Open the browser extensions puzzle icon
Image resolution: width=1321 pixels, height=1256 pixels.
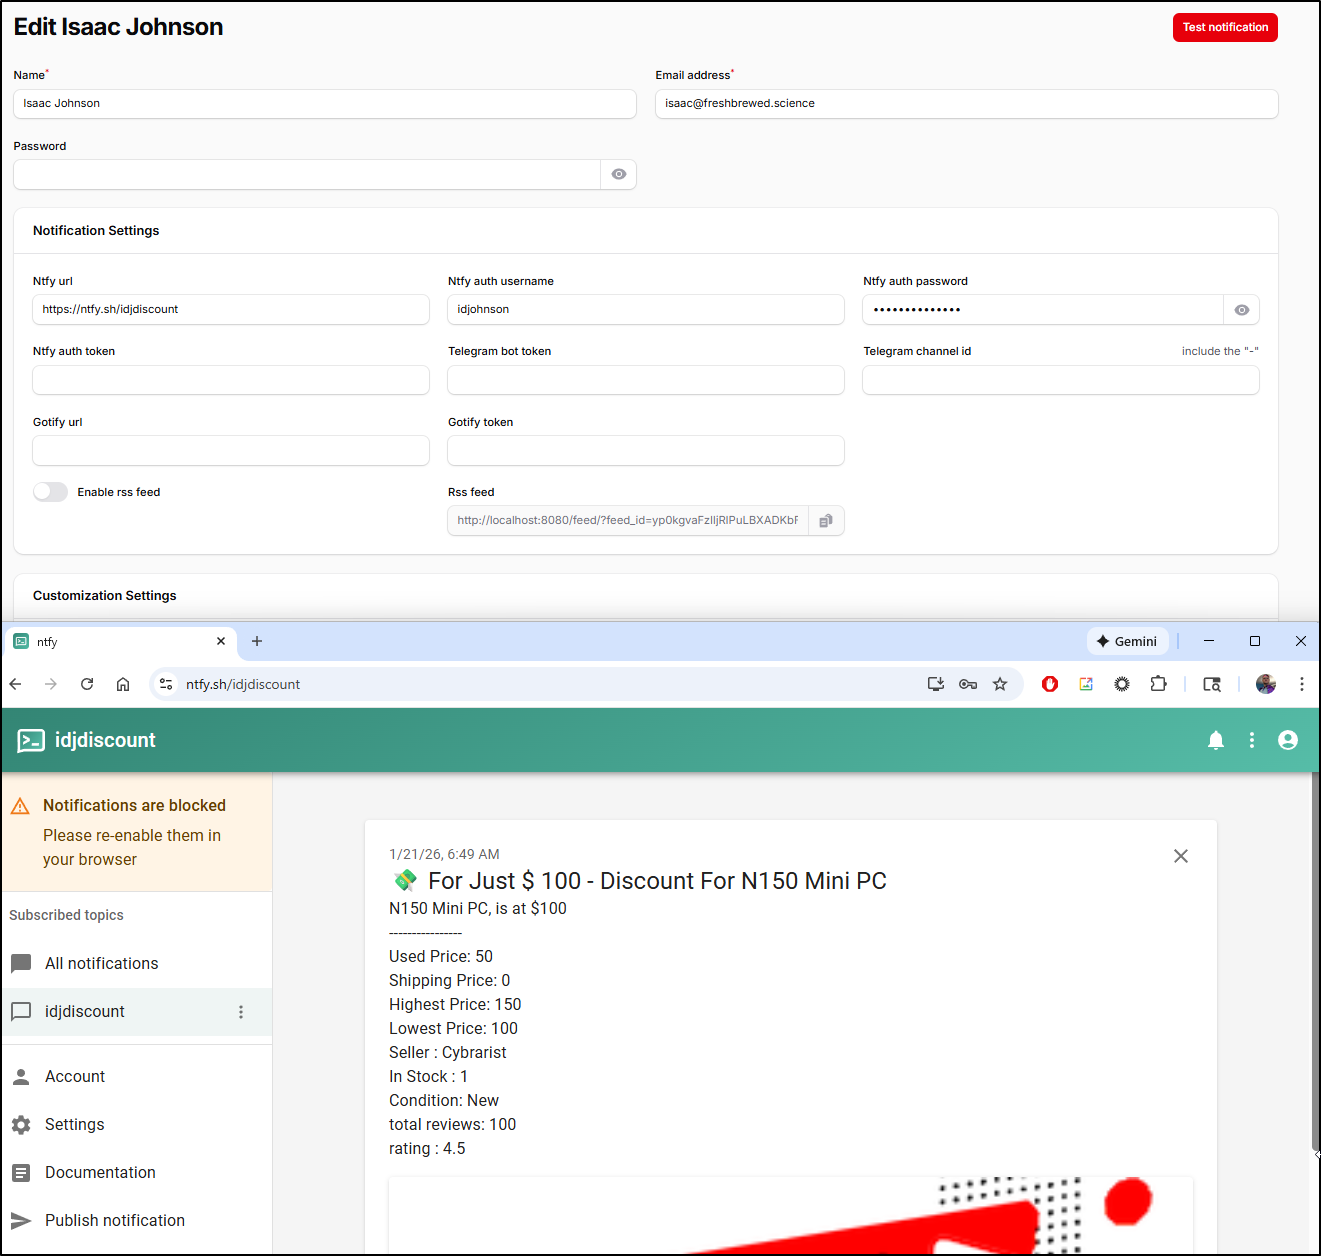tap(1158, 684)
